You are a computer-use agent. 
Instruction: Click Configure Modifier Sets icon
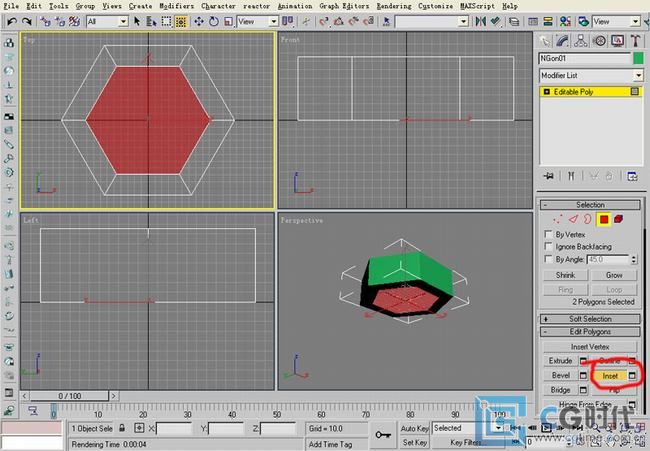(x=632, y=176)
